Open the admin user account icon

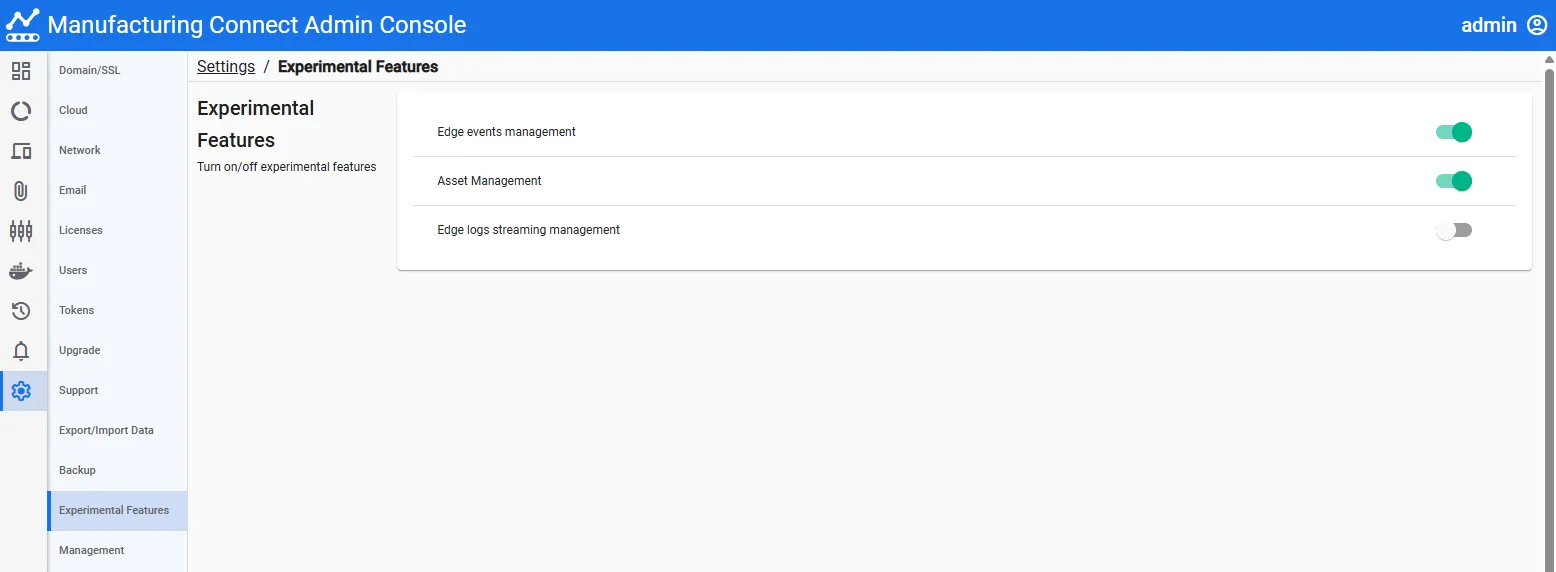click(x=1537, y=25)
